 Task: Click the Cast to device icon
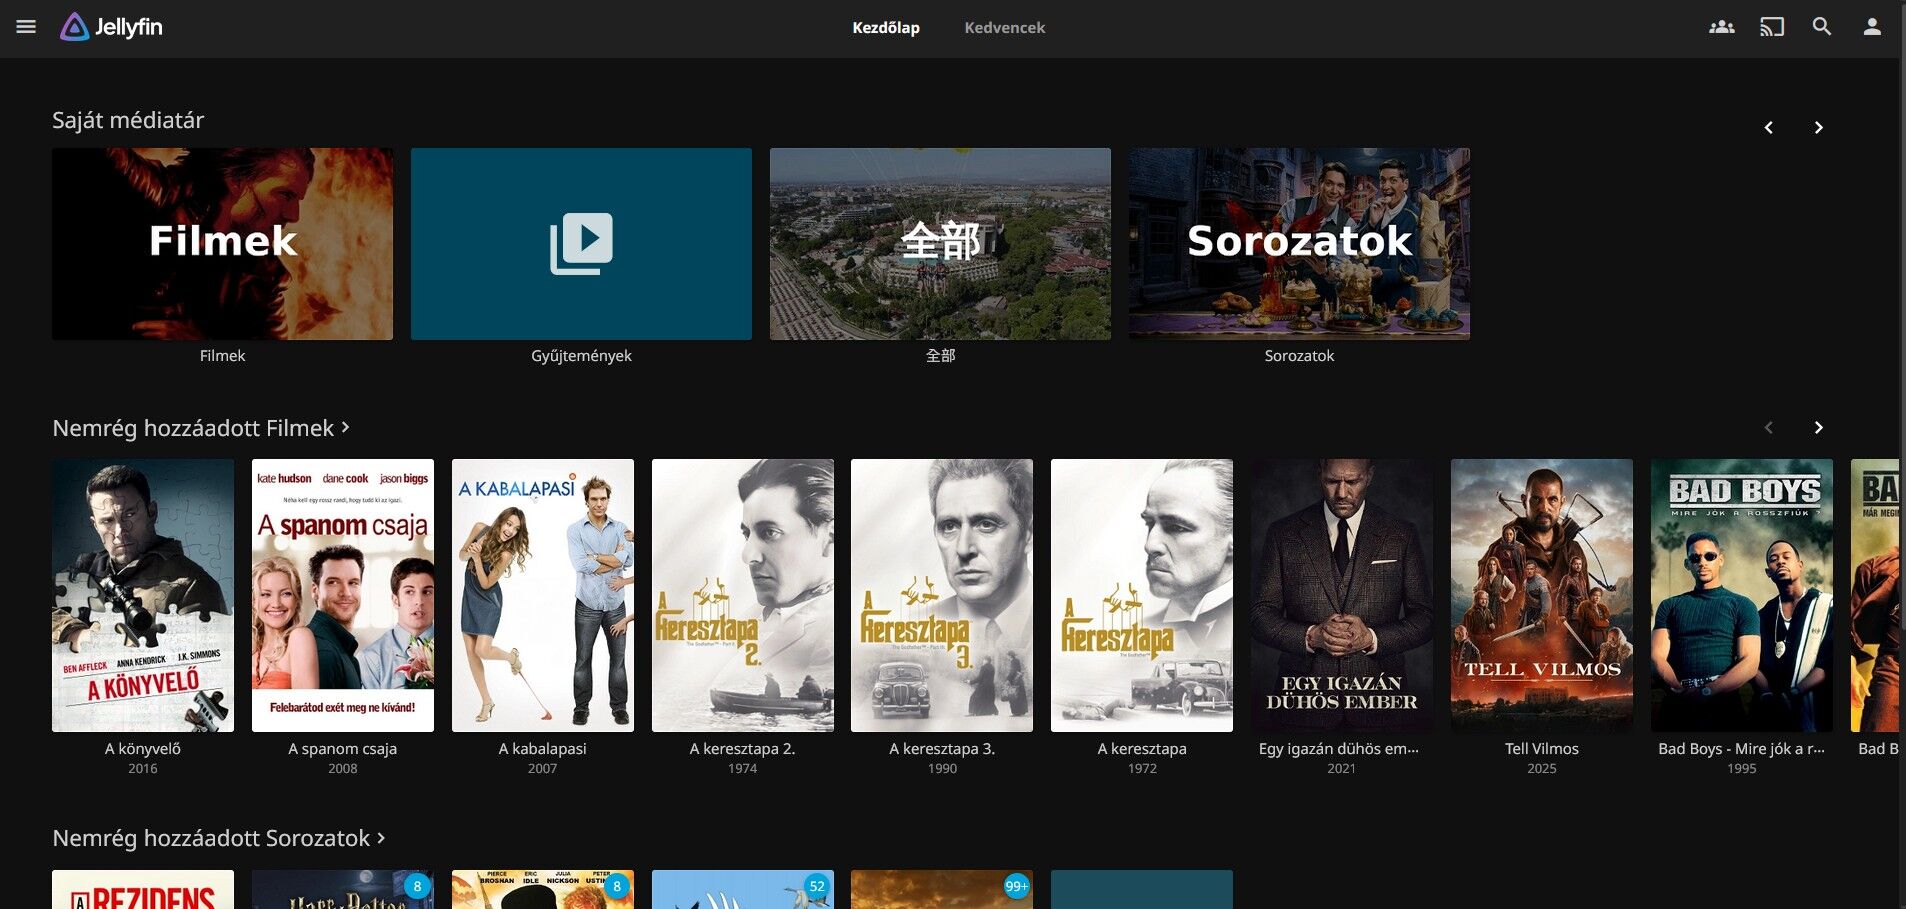pyautogui.click(x=1772, y=27)
